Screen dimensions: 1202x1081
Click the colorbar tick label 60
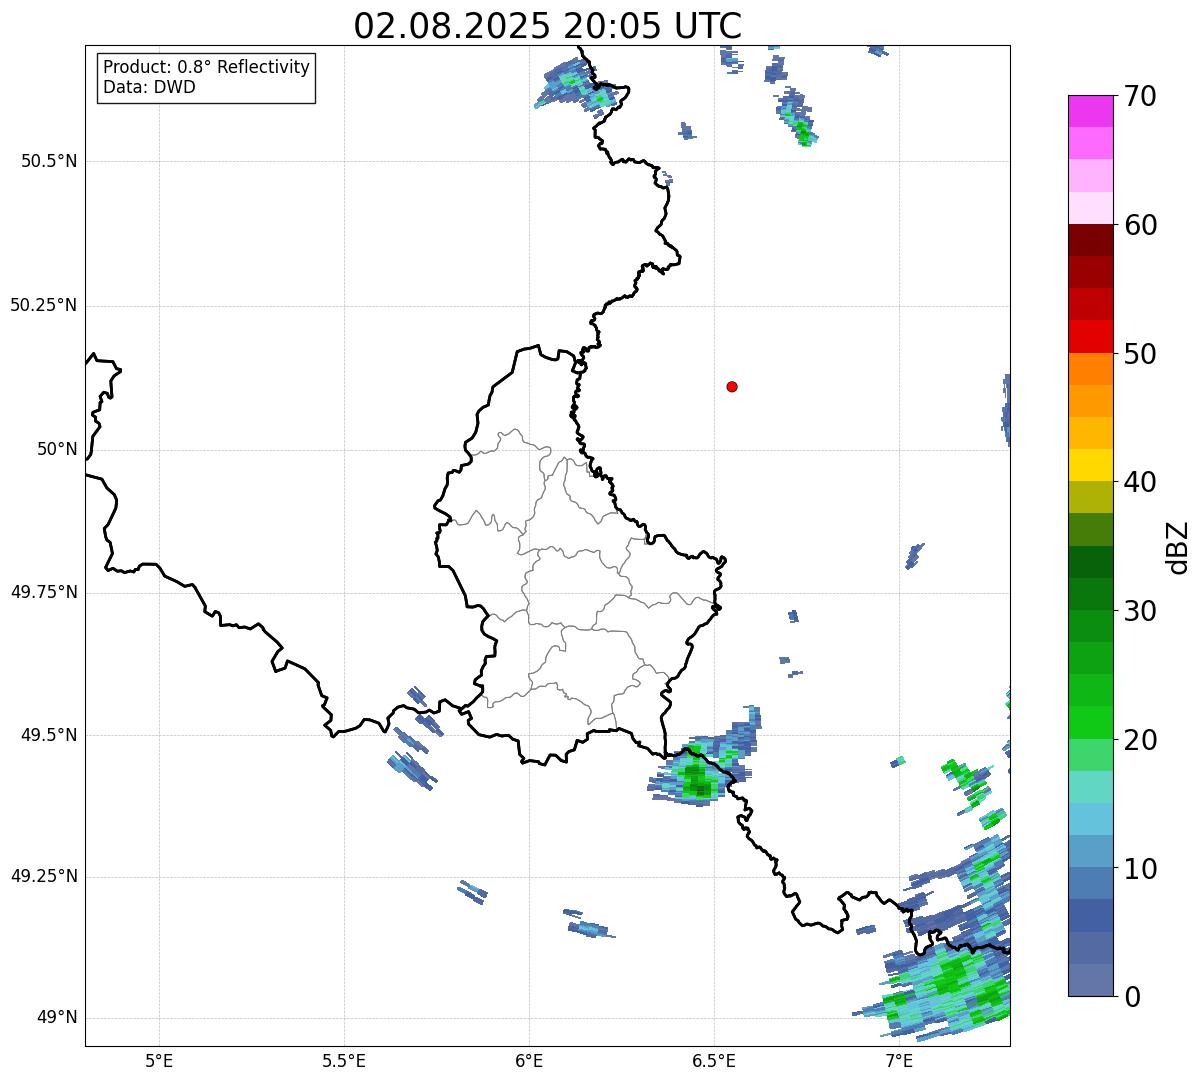(1140, 225)
